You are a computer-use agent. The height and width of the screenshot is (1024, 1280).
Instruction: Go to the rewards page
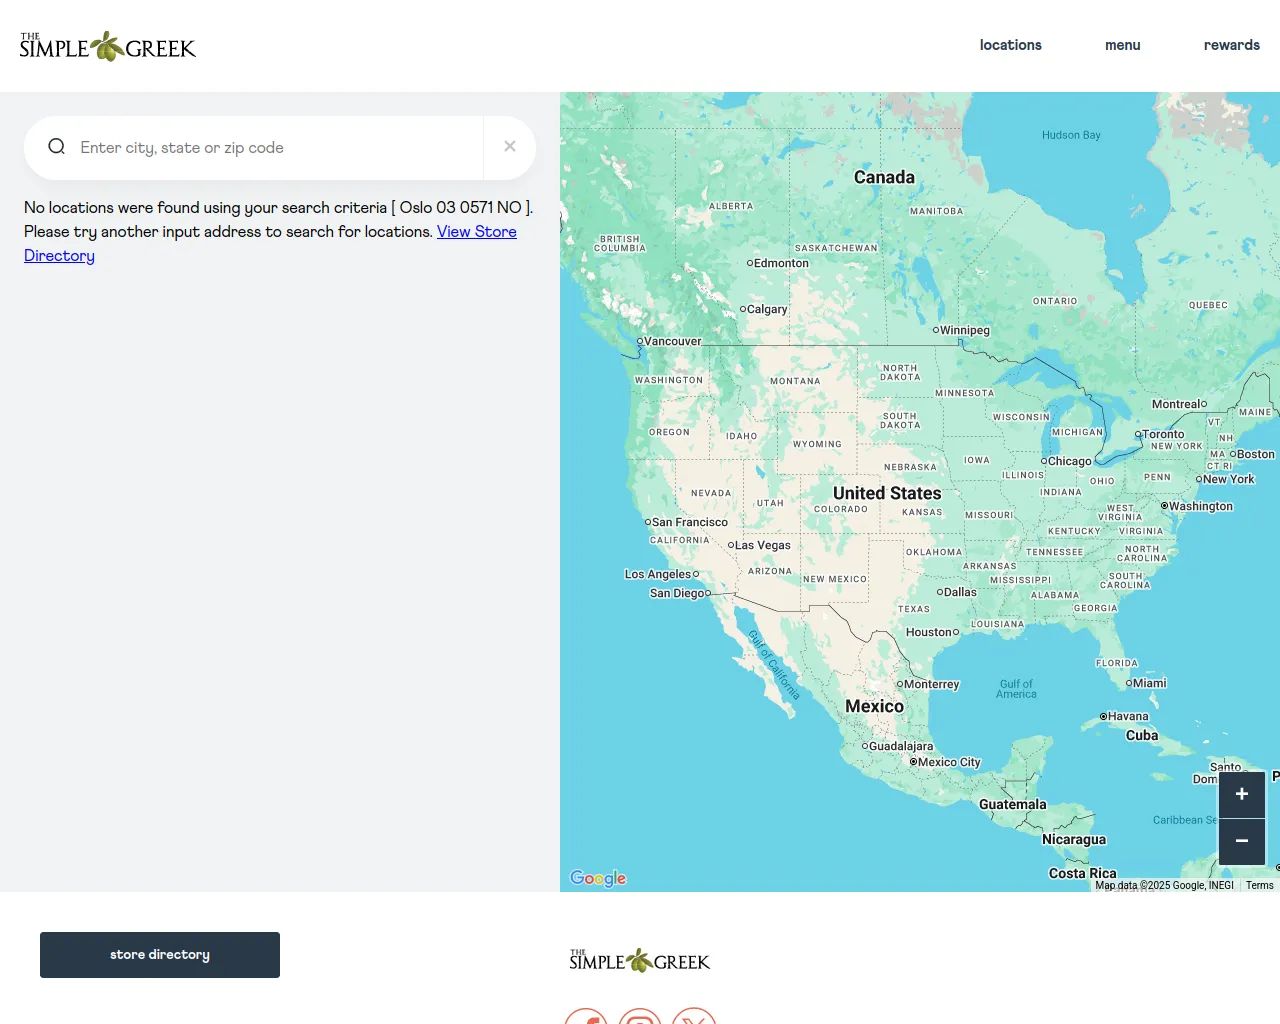[x=1231, y=45]
